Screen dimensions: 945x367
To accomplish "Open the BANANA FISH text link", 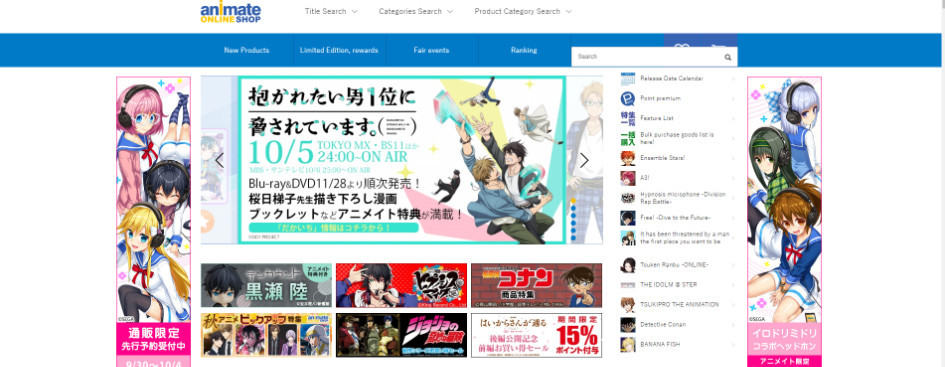I will 661,345.
